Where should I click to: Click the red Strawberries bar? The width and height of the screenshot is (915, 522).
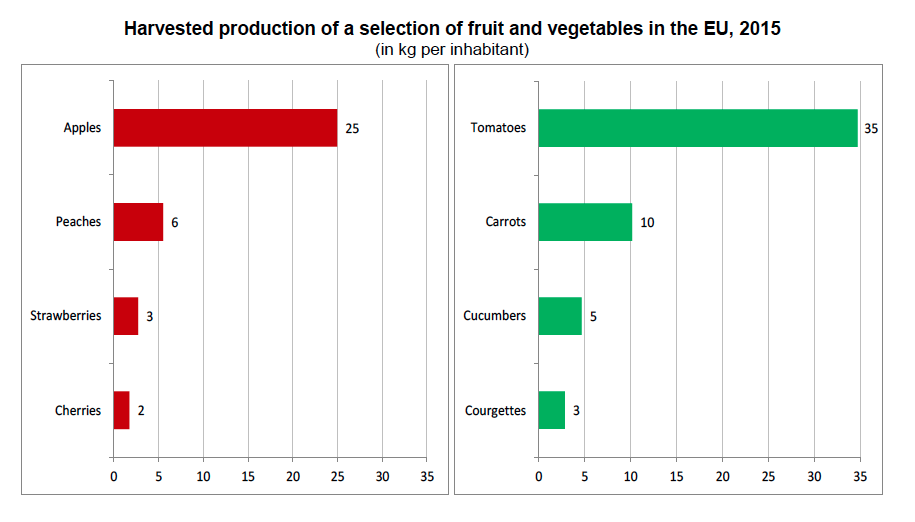(125, 316)
